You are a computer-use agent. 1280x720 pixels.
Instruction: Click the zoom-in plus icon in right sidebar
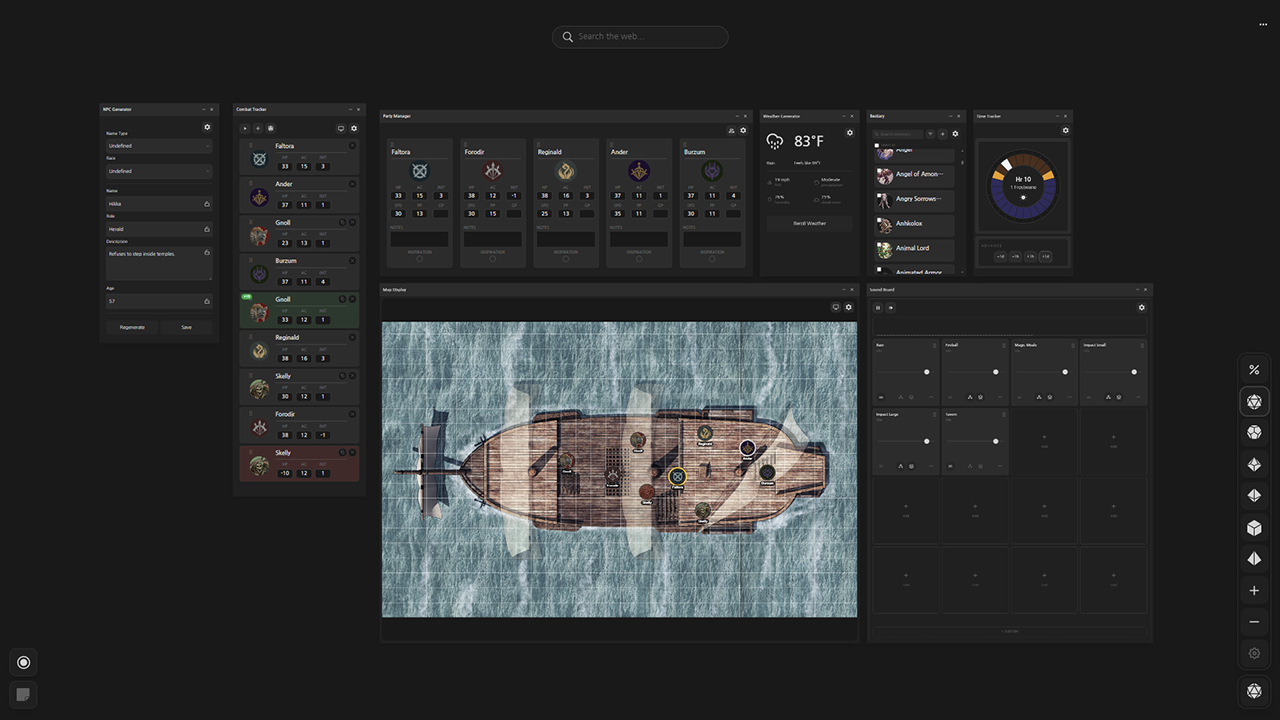1254,591
